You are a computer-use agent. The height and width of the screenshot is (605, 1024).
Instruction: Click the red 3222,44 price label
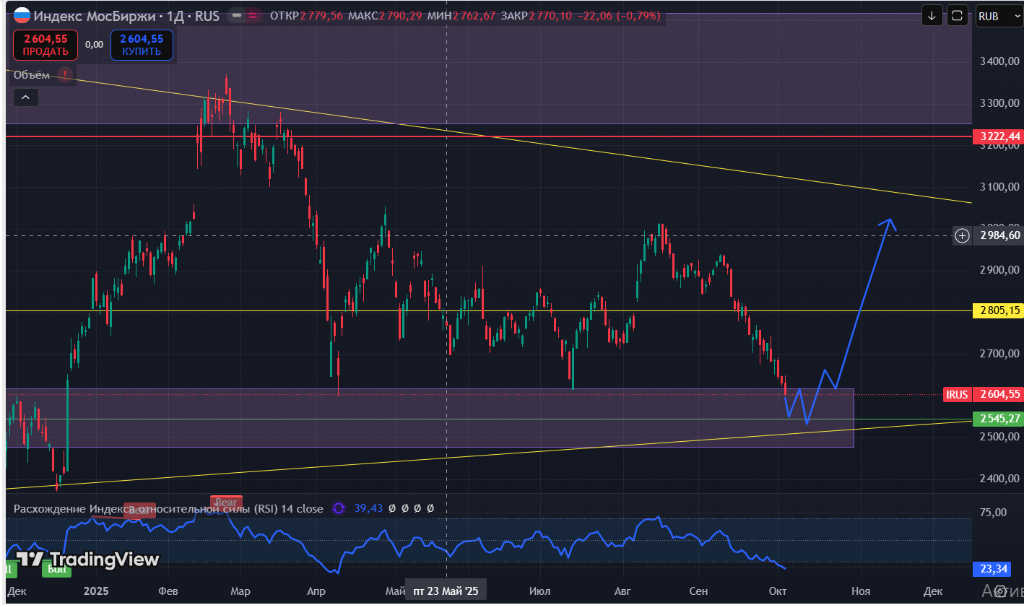click(1000, 136)
